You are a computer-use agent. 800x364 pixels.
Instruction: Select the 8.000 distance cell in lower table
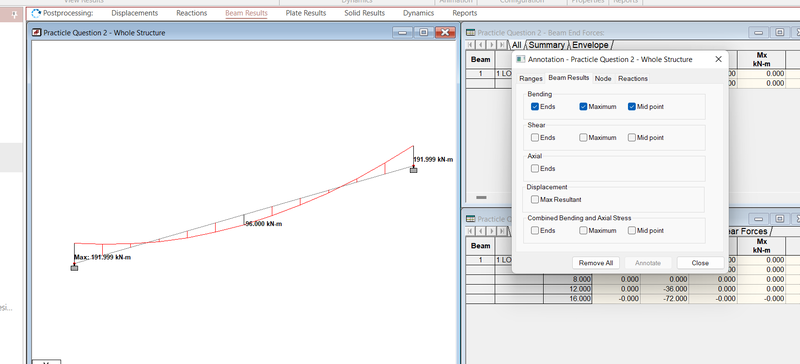coord(568,279)
